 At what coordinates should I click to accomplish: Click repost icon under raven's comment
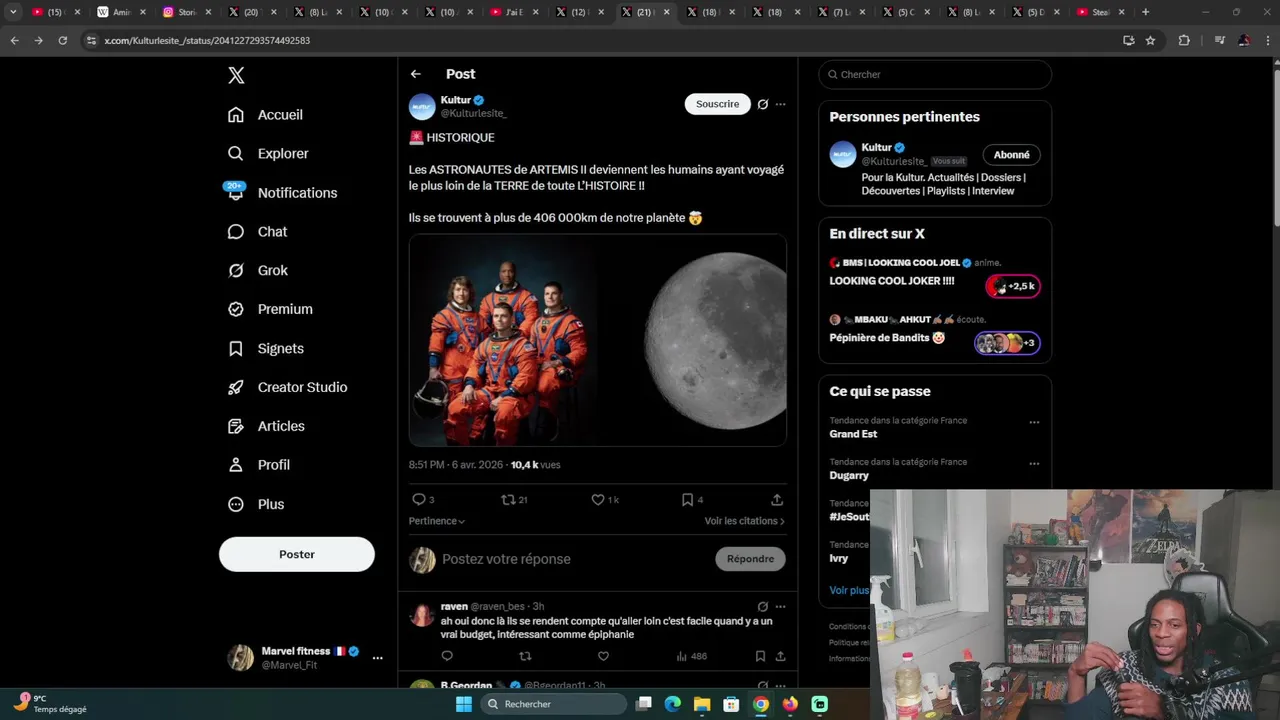coord(525,656)
